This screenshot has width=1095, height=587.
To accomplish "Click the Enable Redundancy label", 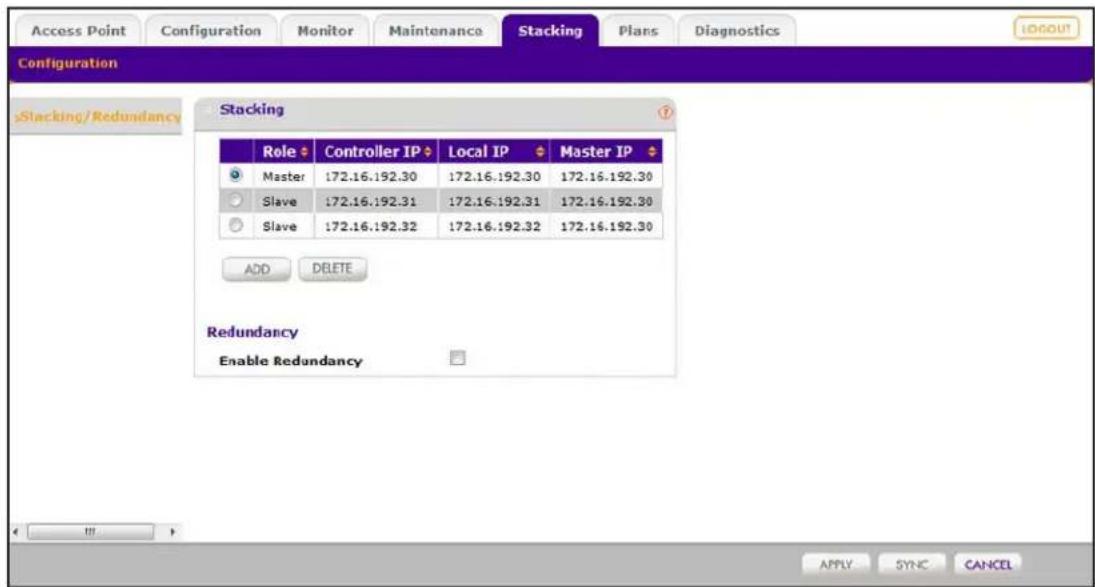I will tap(291, 361).
